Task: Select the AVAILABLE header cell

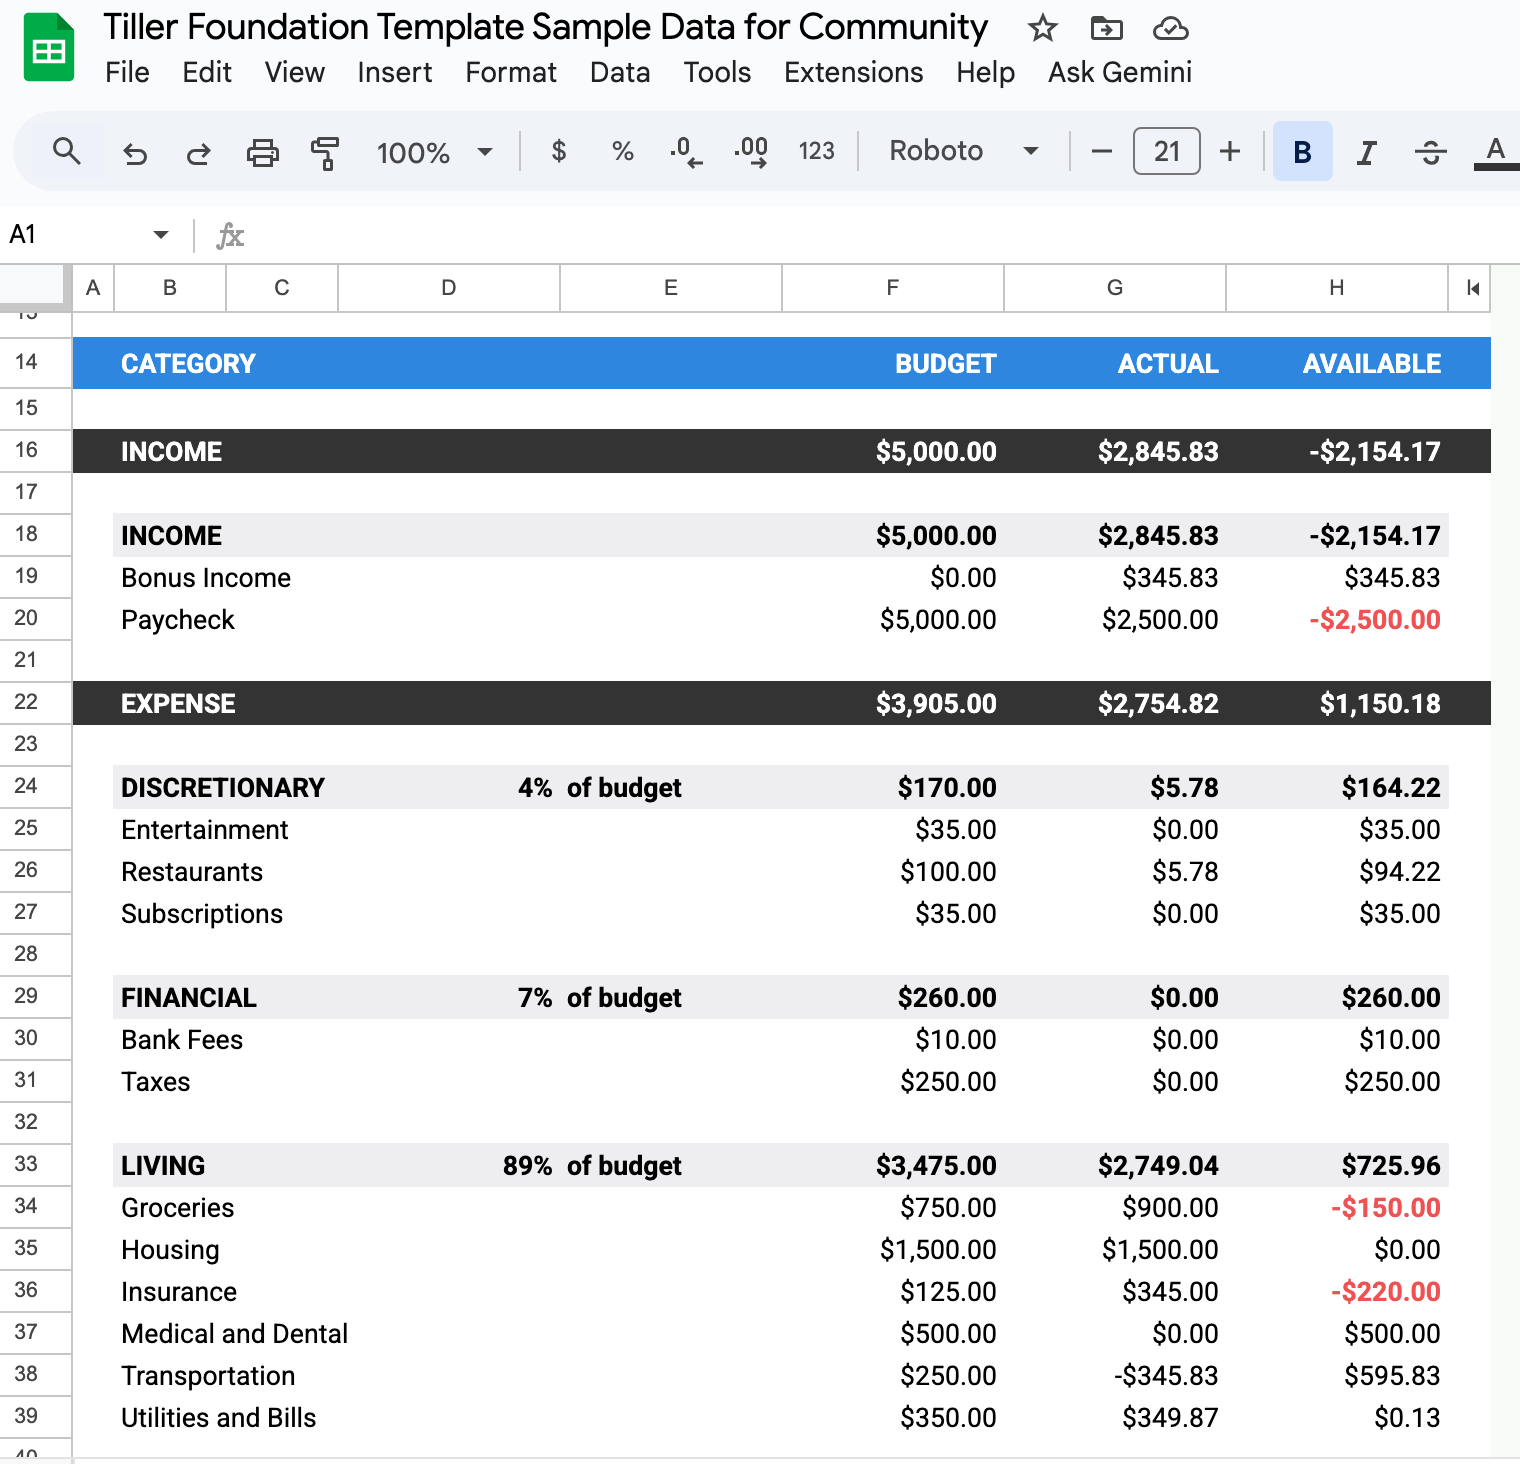Action: pyautogui.click(x=1371, y=363)
